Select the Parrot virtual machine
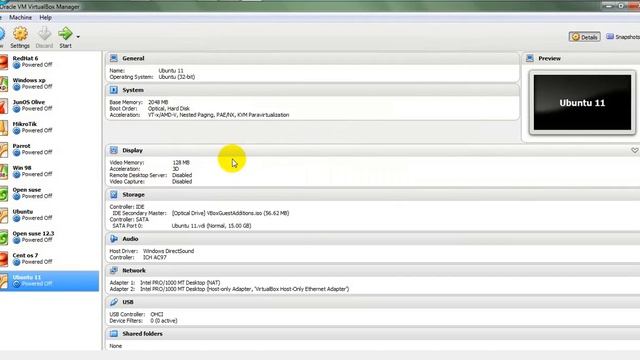640x360 pixels. pos(49,149)
